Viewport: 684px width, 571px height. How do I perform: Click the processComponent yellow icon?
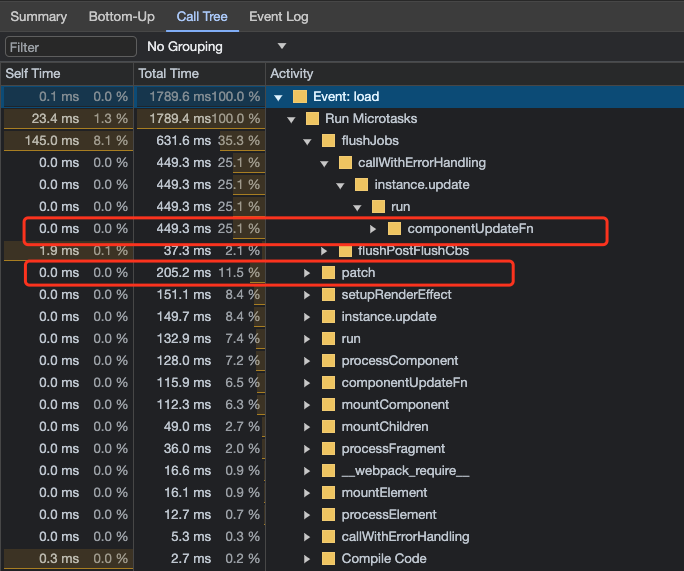pyautogui.click(x=328, y=360)
